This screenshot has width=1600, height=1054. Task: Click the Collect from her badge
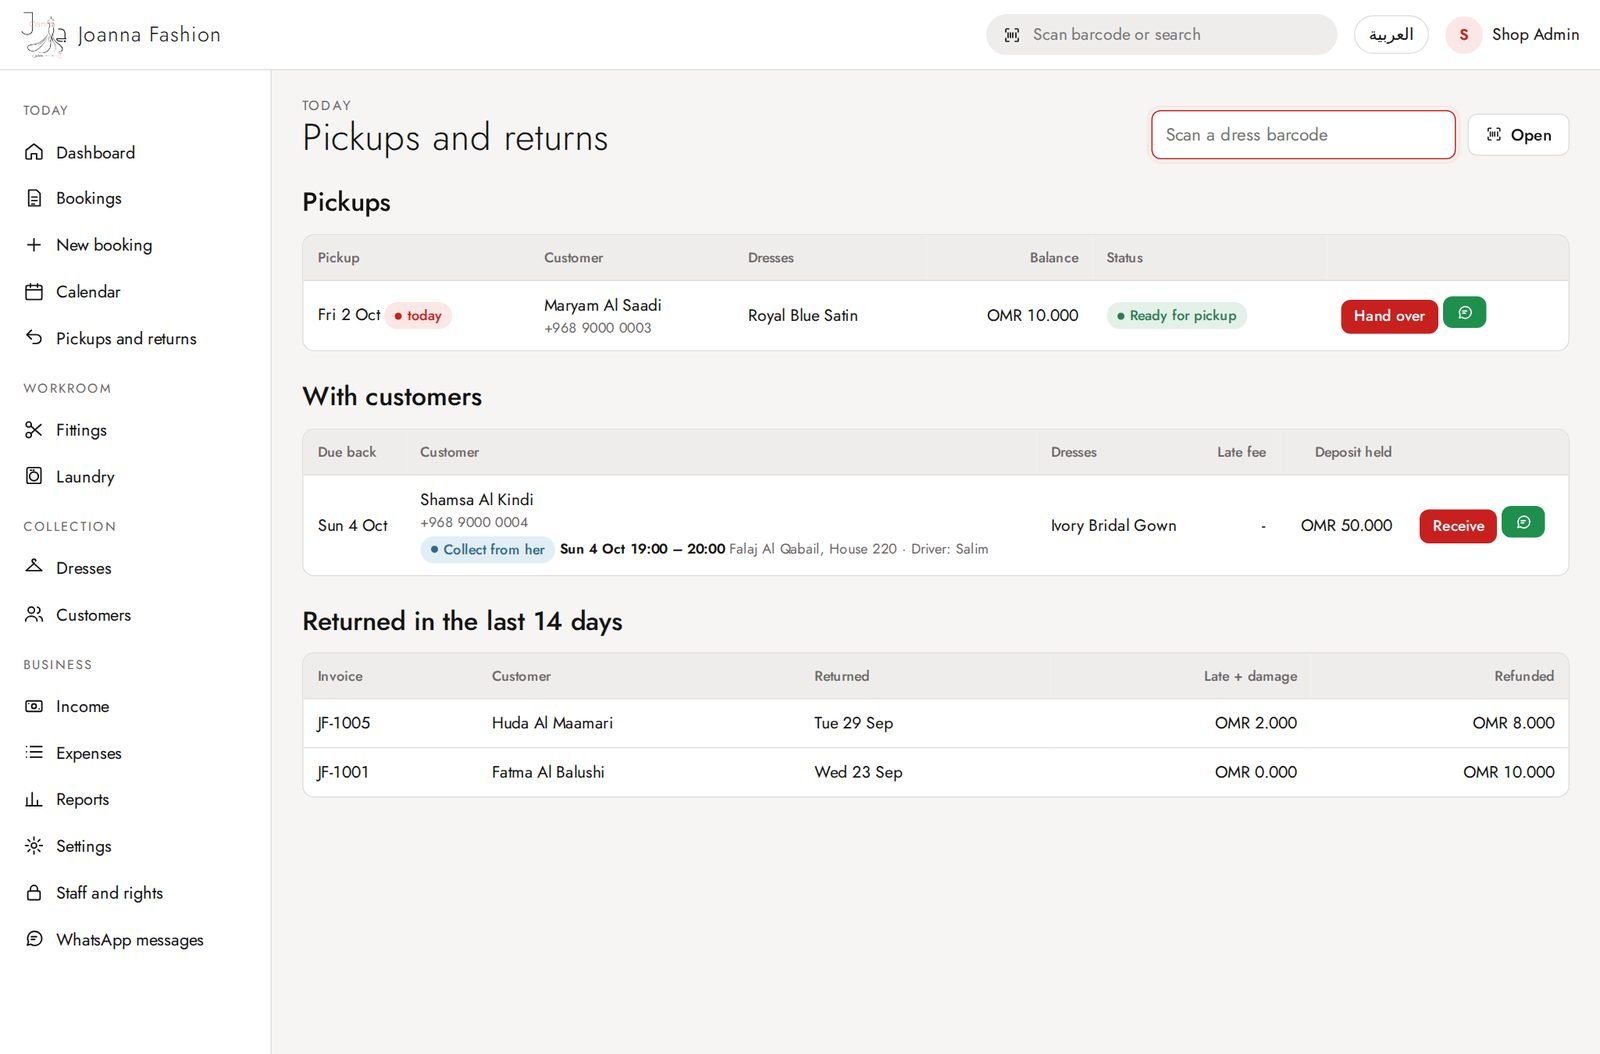coord(487,549)
